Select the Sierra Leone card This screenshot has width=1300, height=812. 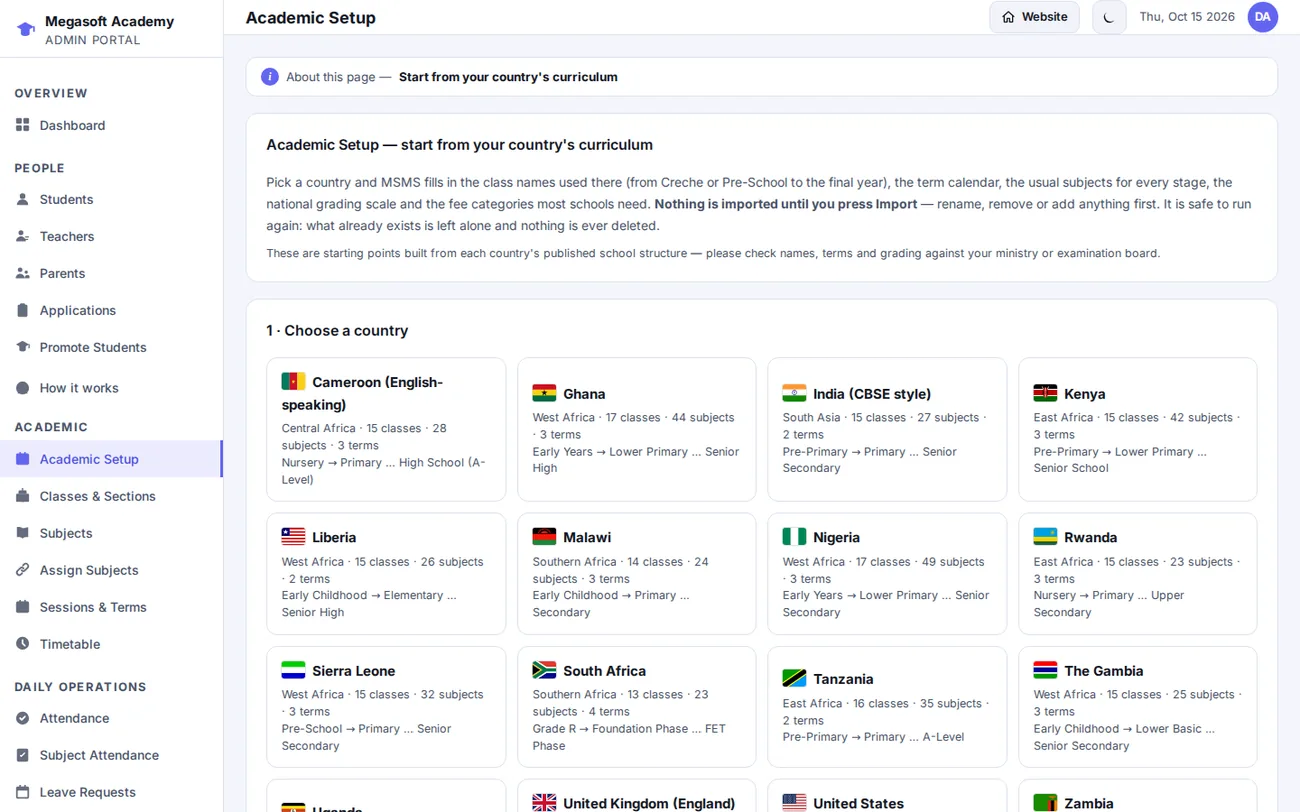386,707
